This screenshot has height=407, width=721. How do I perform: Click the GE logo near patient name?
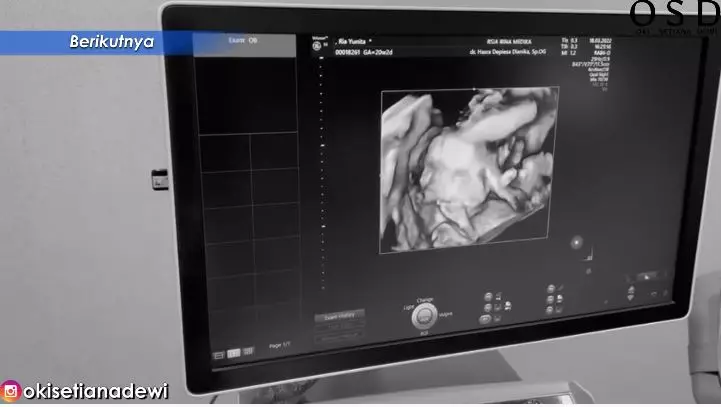pos(318,45)
